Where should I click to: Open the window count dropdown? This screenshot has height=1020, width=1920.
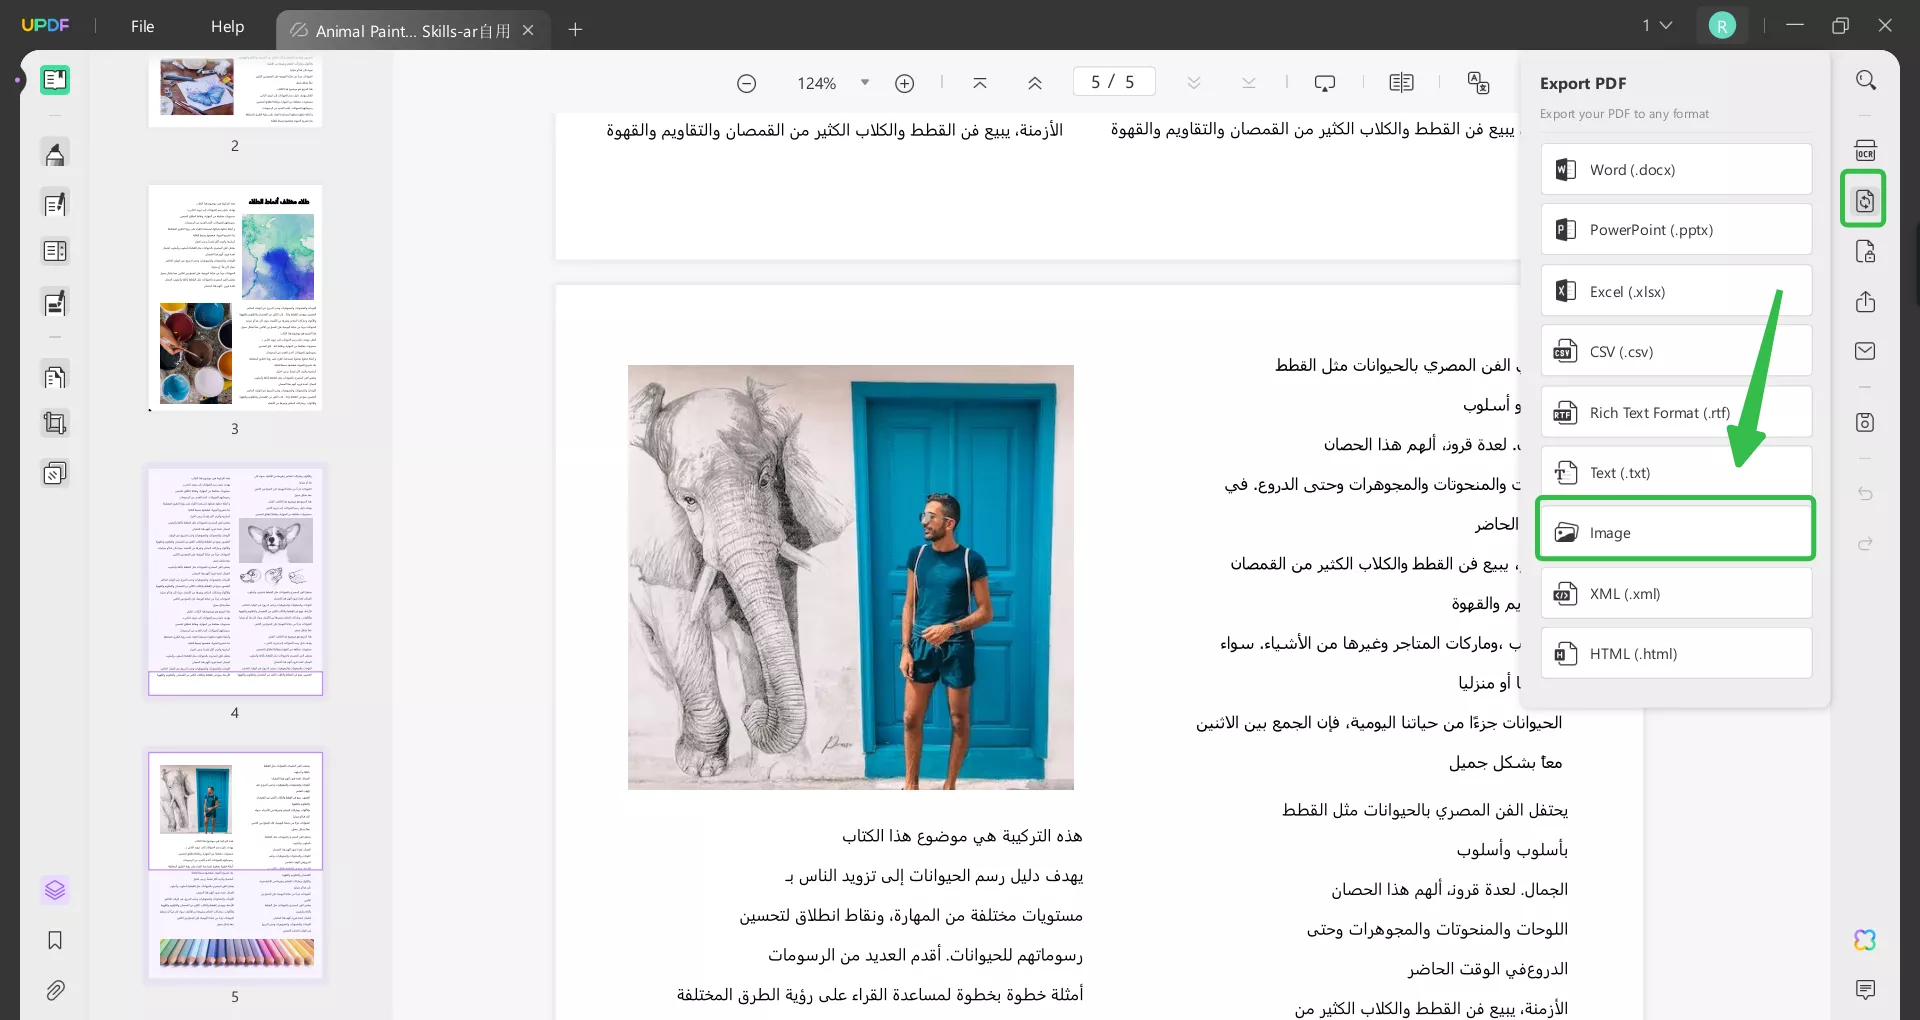coord(1657,26)
